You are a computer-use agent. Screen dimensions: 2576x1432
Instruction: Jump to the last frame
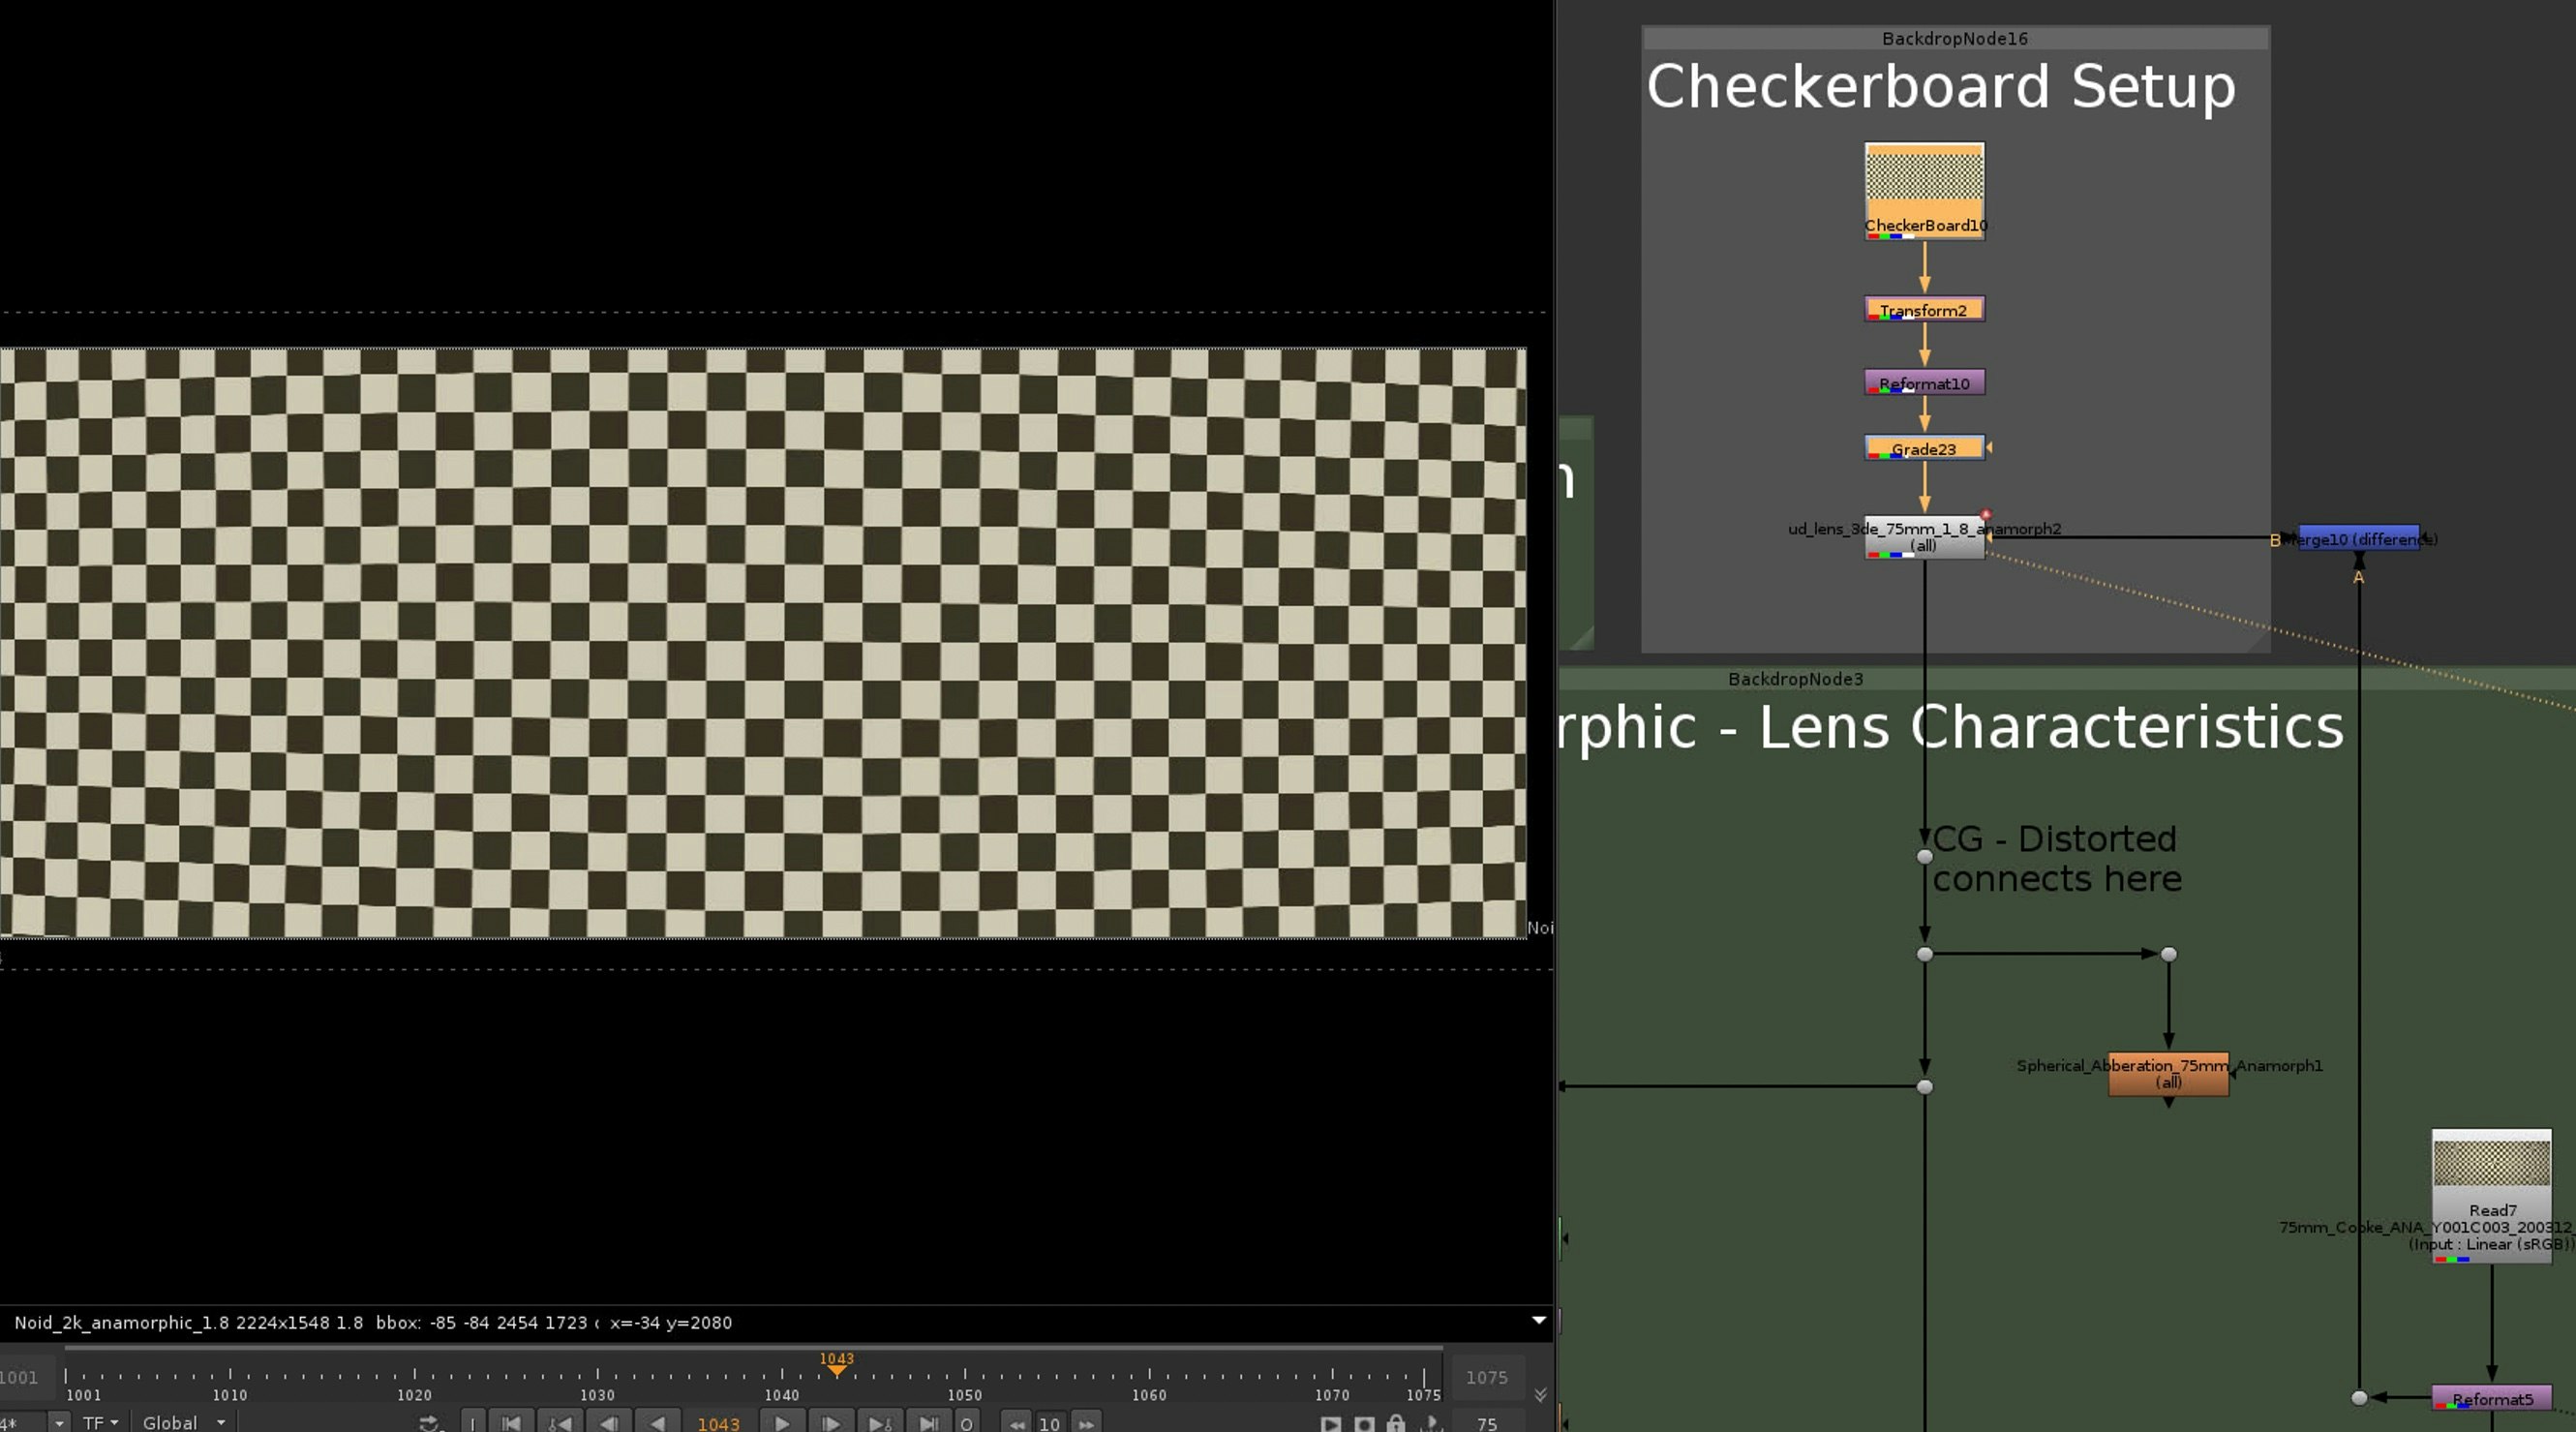point(928,1423)
